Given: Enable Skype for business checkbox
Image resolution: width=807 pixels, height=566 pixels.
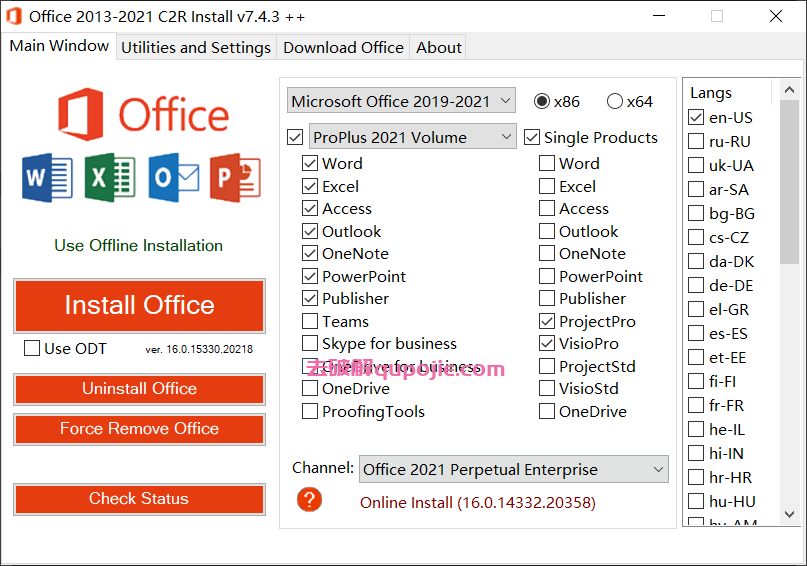Looking at the screenshot, I should click(x=310, y=343).
